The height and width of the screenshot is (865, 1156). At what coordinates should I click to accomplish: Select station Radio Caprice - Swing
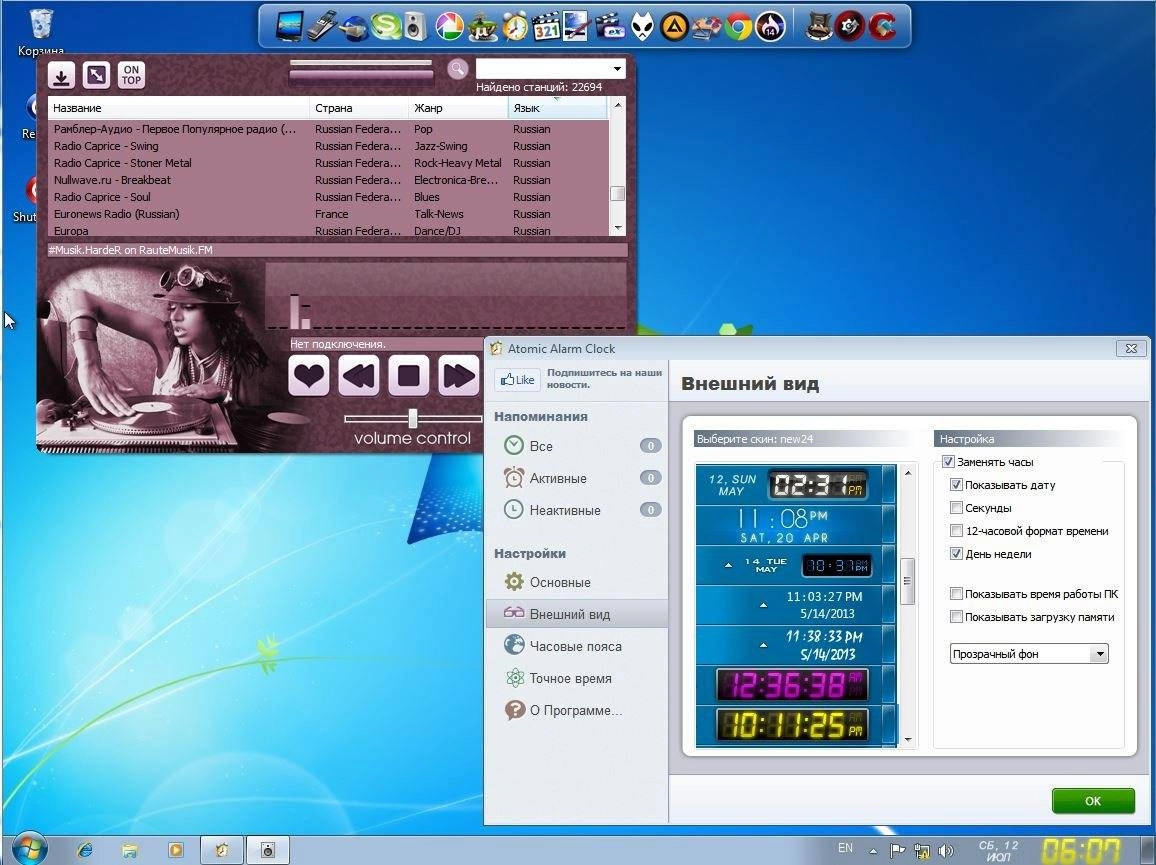coord(329,146)
